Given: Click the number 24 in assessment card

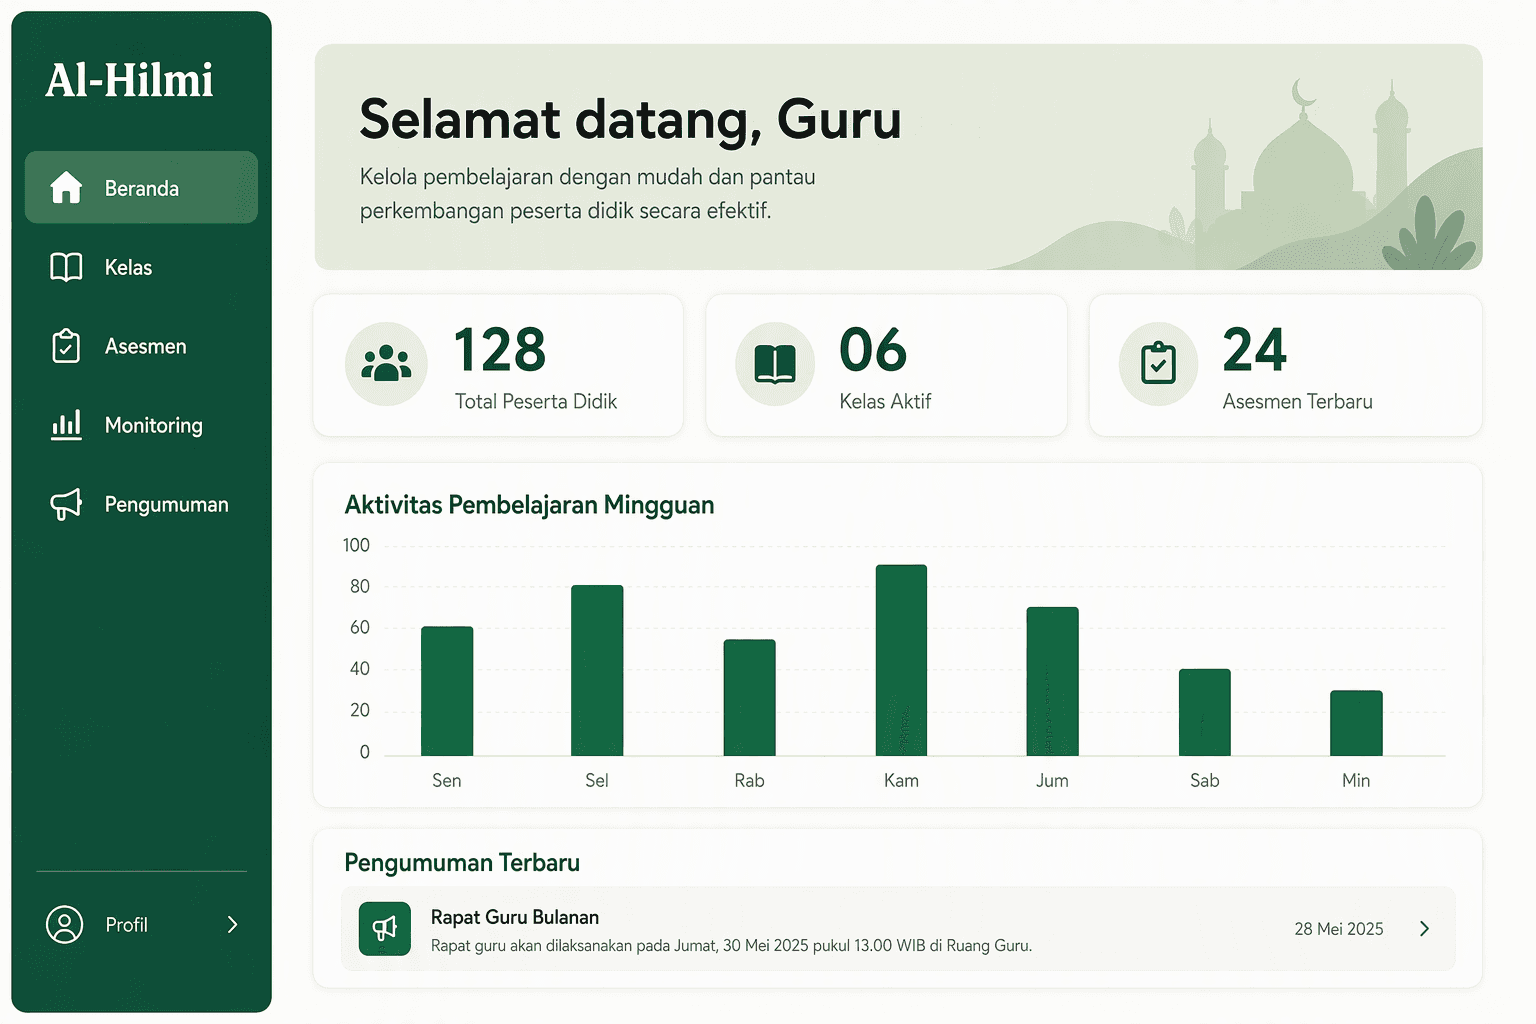Looking at the screenshot, I should 1255,350.
